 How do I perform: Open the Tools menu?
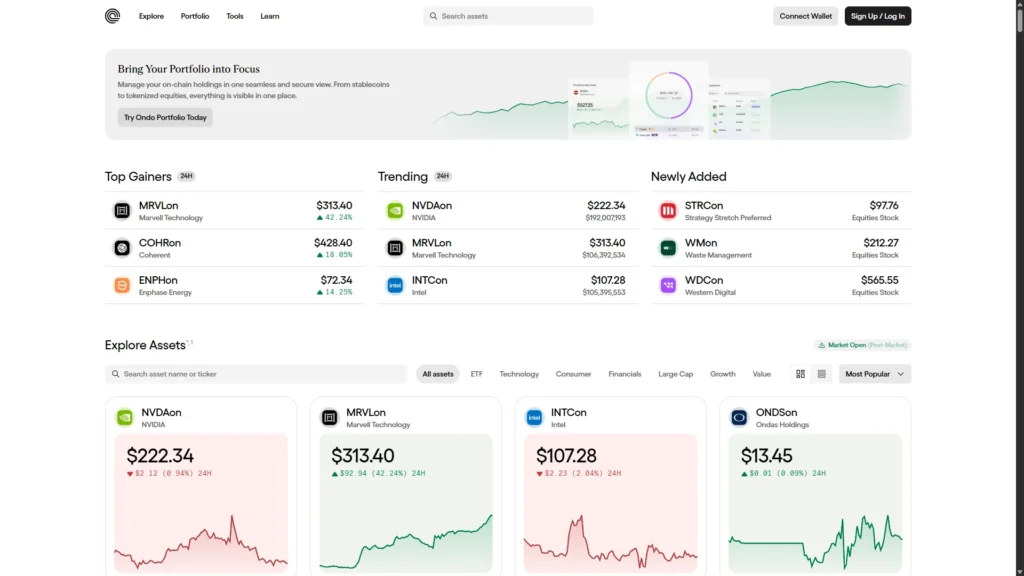[234, 16]
